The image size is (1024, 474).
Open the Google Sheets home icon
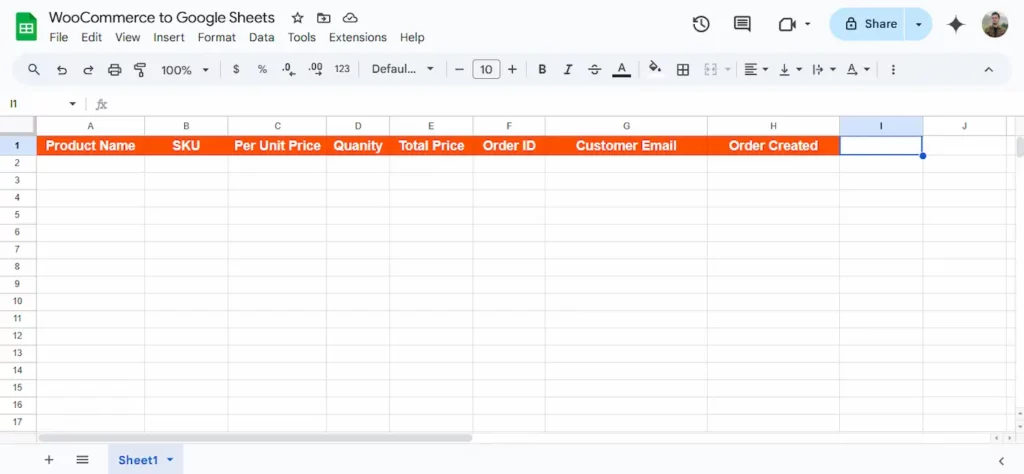tap(26, 27)
